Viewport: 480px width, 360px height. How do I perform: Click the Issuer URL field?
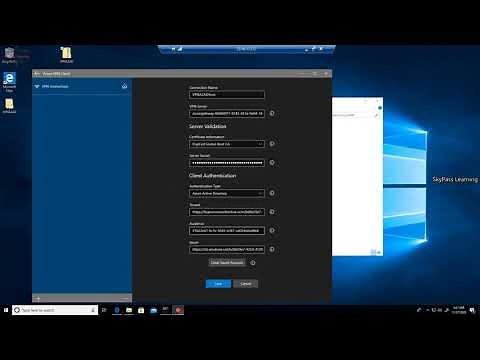coord(227,249)
